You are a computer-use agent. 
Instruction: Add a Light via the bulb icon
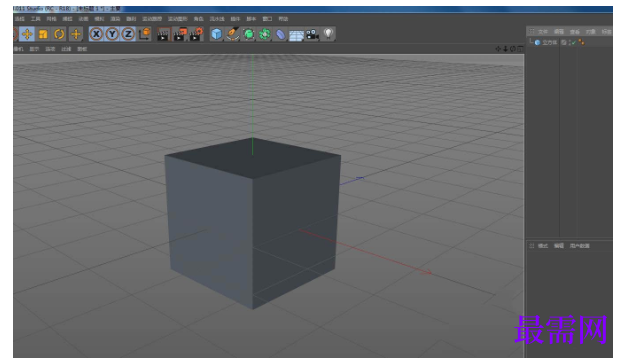pyautogui.click(x=328, y=34)
